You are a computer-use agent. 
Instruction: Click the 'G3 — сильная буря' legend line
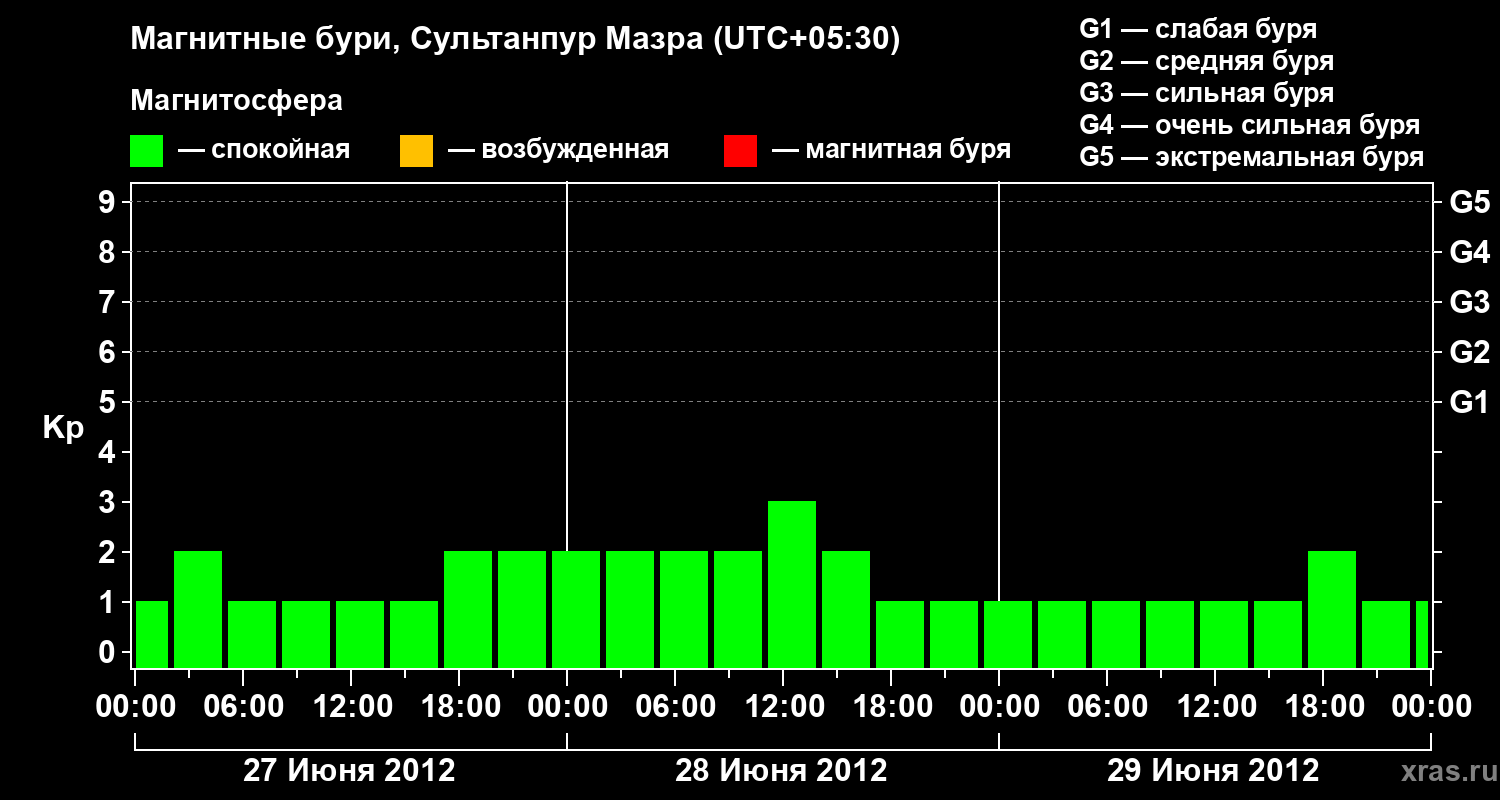point(1207,93)
